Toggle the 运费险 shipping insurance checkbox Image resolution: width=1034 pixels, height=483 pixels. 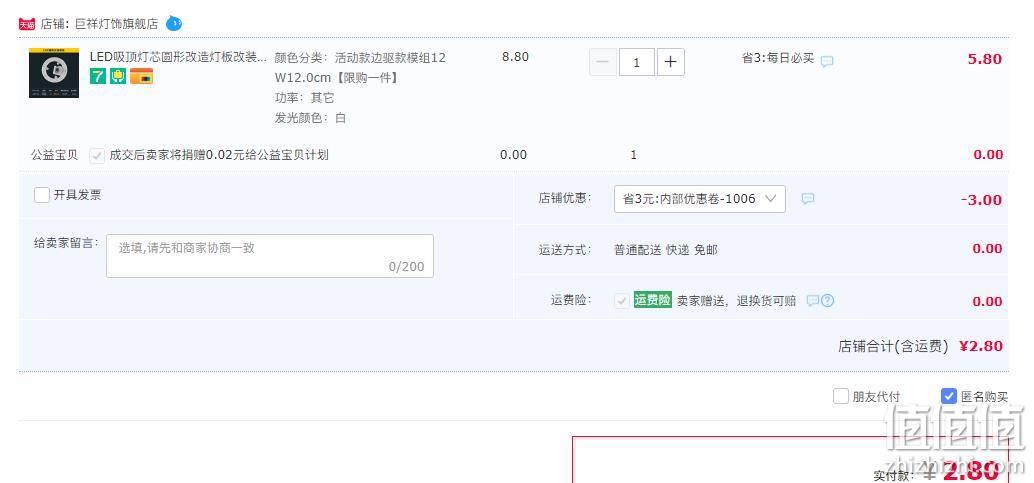tap(621, 301)
